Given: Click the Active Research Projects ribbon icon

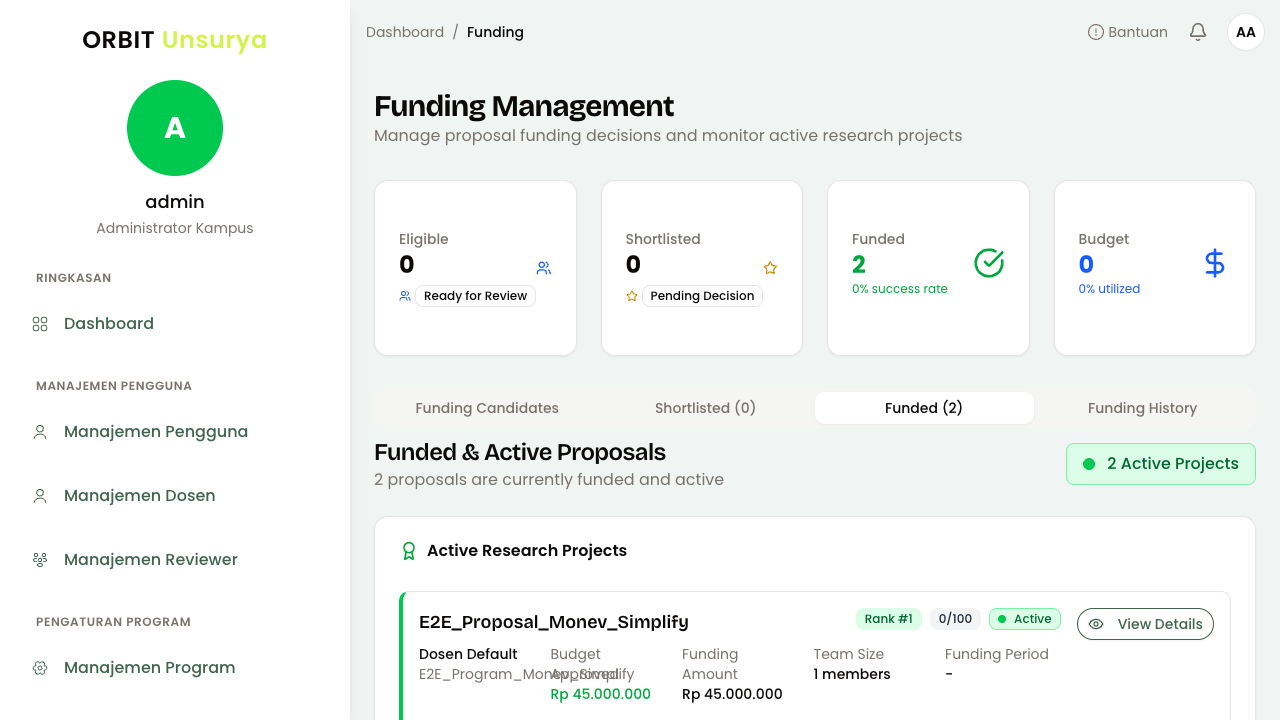Looking at the screenshot, I should [409, 551].
